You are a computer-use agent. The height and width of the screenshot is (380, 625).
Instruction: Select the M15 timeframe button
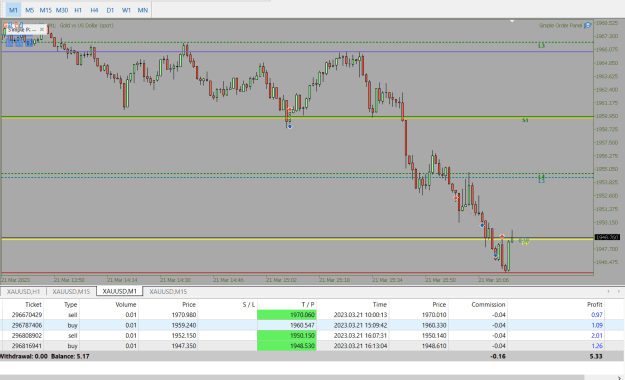point(45,10)
